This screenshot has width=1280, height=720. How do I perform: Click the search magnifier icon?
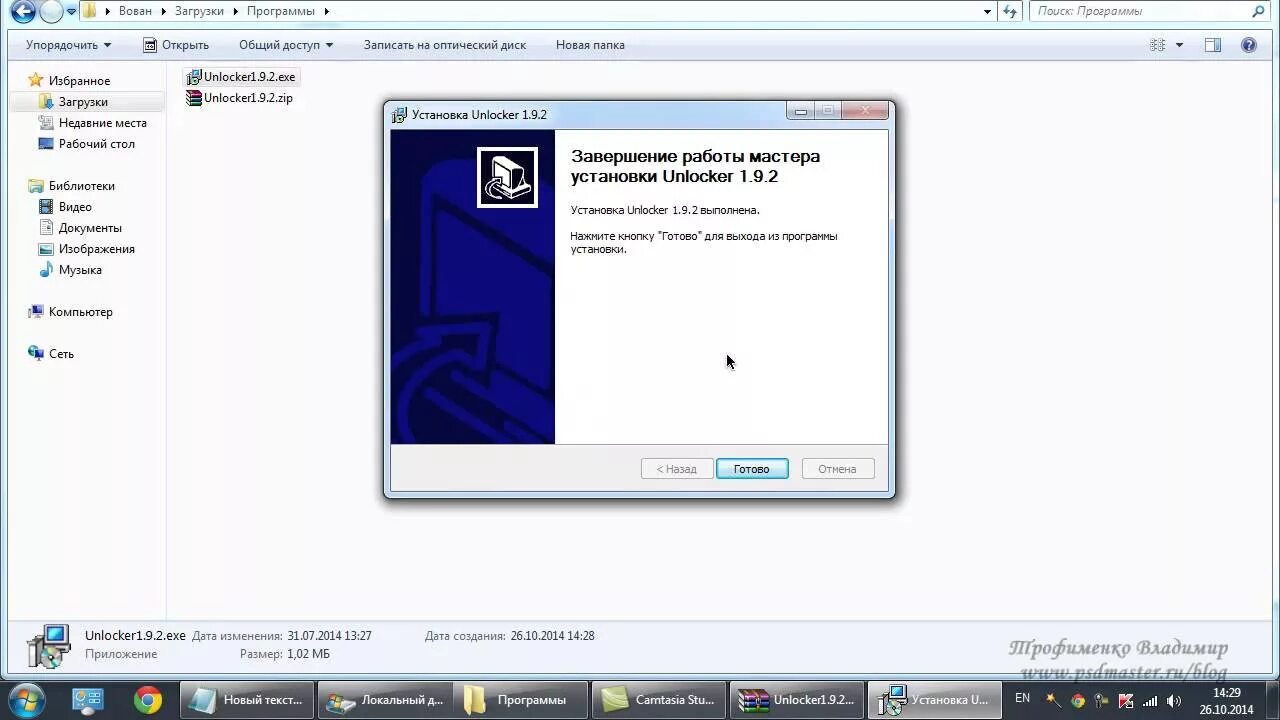(x=1259, y=11)
